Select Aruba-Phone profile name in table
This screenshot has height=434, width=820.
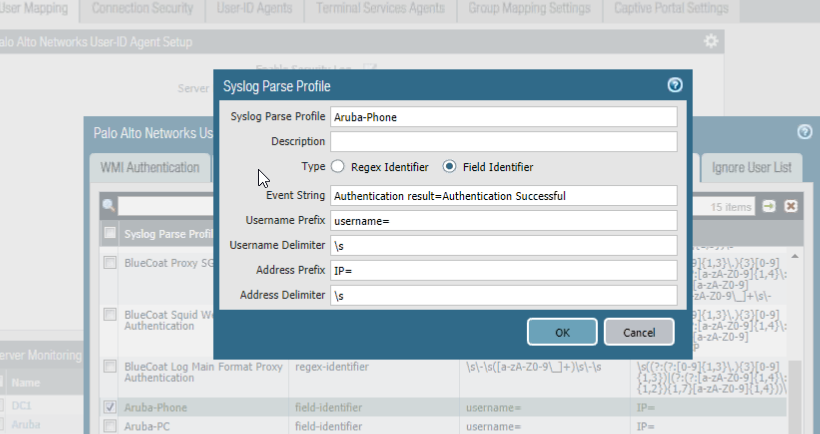[155, 407]
